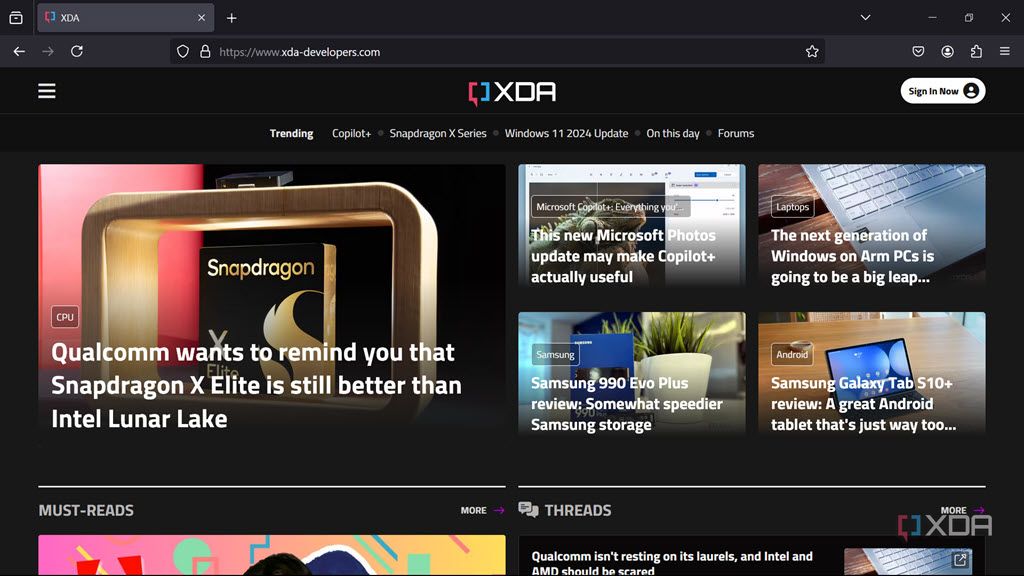This screenshot has height=576, width=1024.
Task: Click the forward navigation arrow
Action: [48, 51]
